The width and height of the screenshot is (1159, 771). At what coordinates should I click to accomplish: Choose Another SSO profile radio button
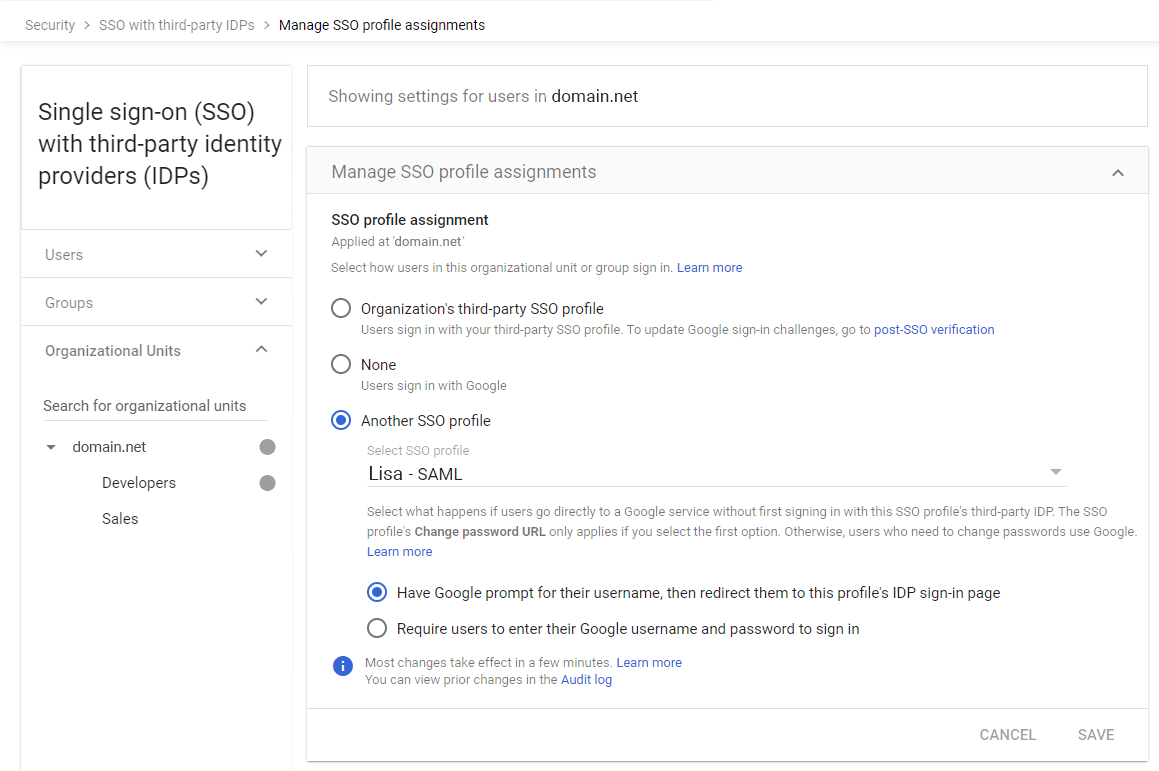pyautogui.click(x=341, y=420)
